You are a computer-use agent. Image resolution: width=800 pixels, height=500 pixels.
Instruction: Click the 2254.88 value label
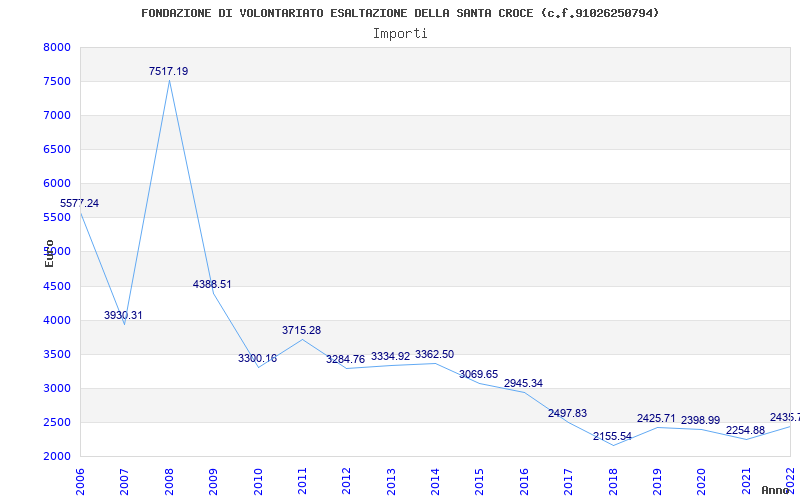[x=745, y=430]
